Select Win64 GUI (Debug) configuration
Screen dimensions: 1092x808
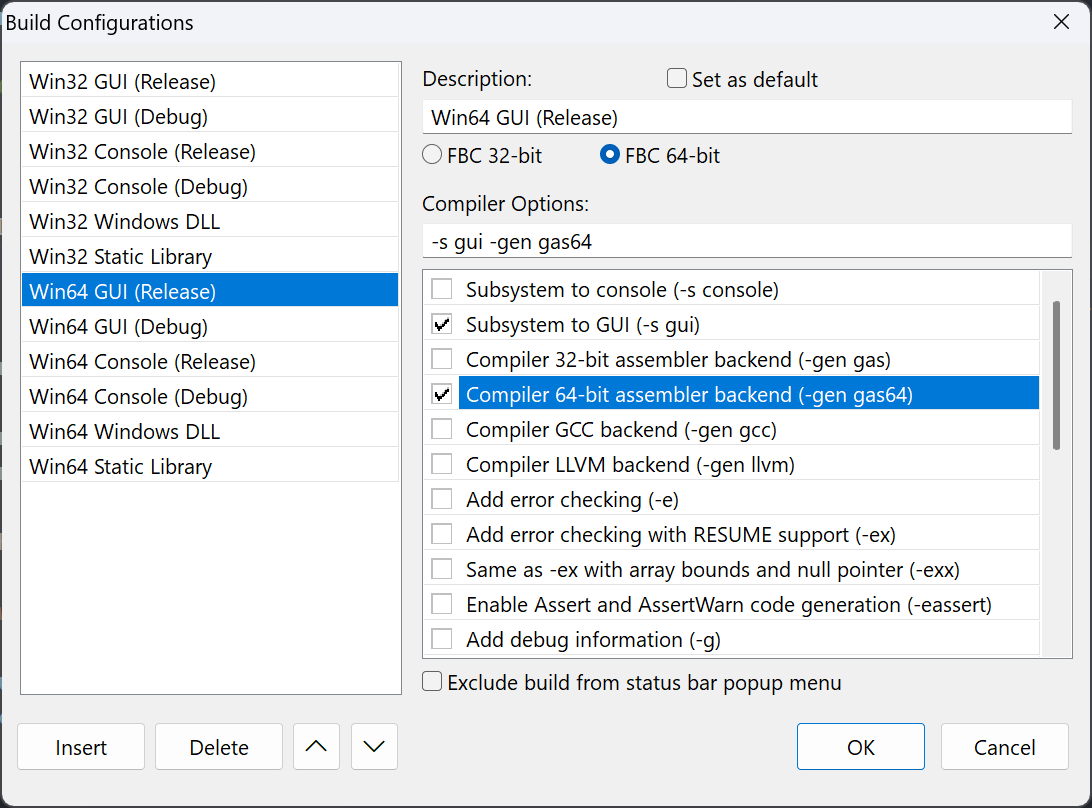coord(210,326)
